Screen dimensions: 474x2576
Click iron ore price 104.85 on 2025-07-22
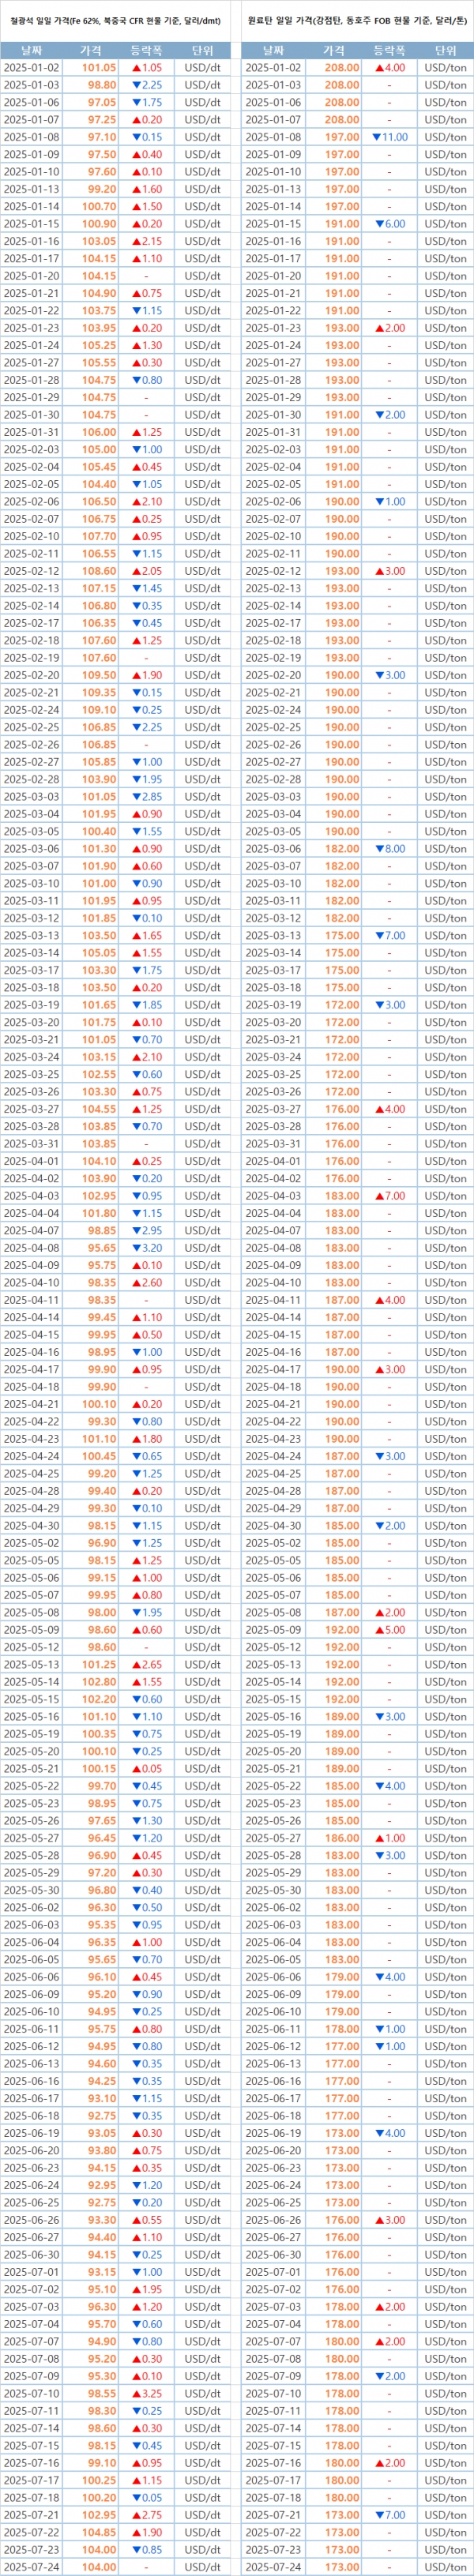[x=99, y=2533]
